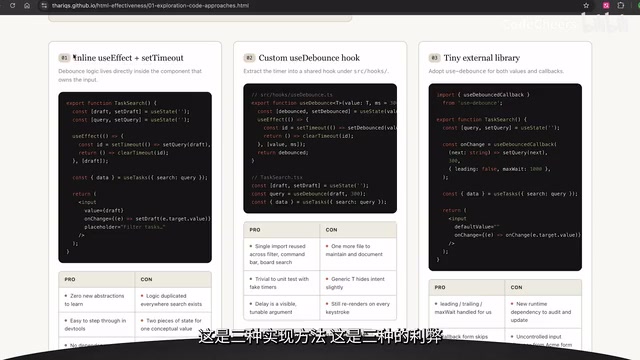This screenshot has width=640, height=360.
Task: Click the #1 badge on the first card
Action: (x=64, y=58)
